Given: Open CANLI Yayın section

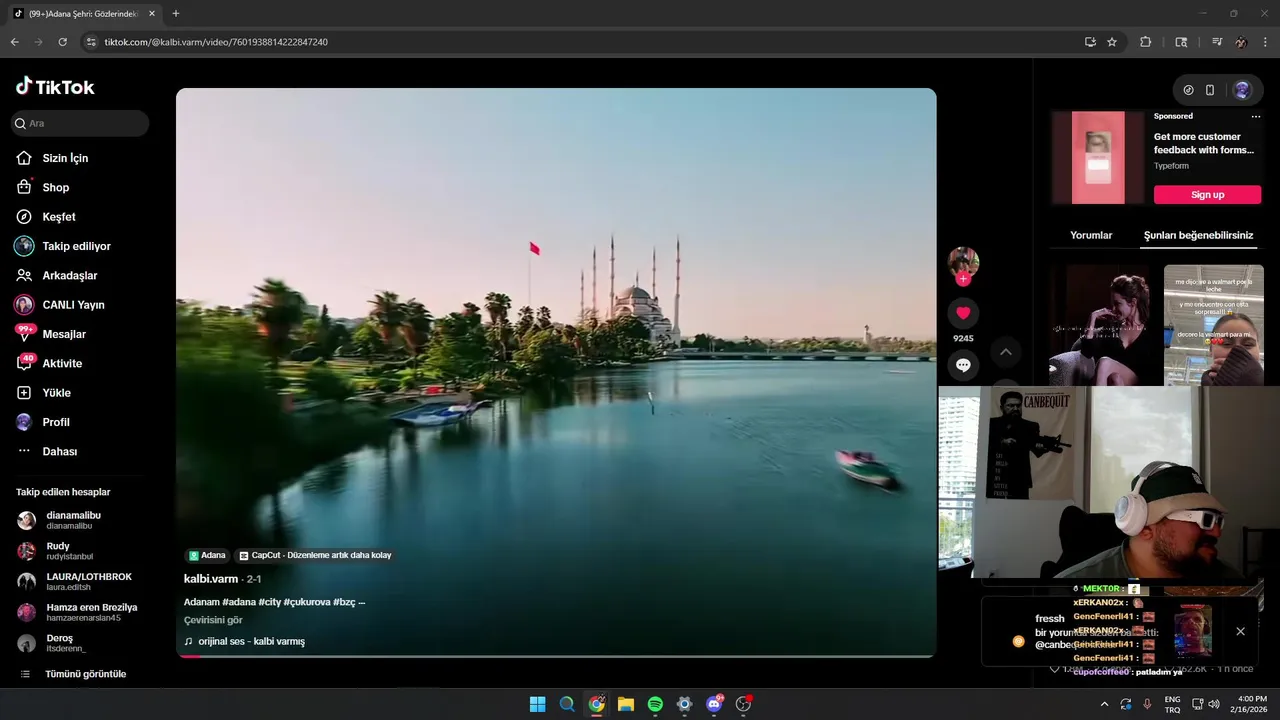Looking at the screenshot, I should pos(73,305).
